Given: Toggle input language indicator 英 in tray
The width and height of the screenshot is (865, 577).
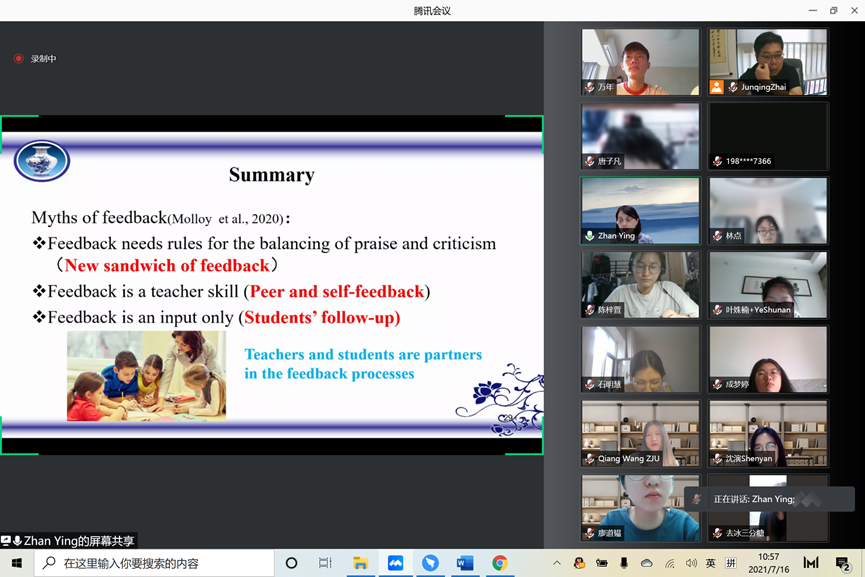Looking at the screenshot, I should tap(710, 564).
